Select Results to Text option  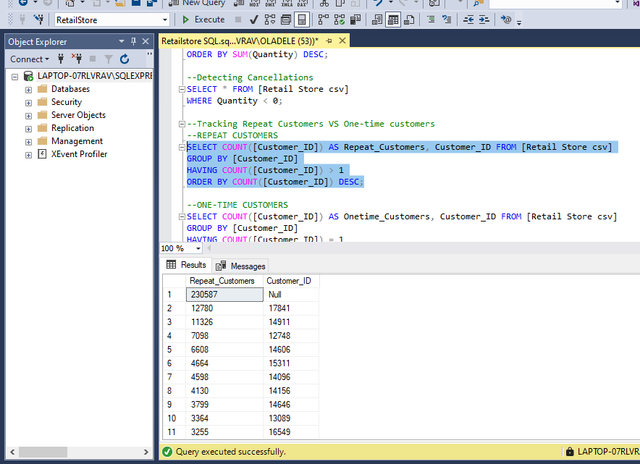377,20
